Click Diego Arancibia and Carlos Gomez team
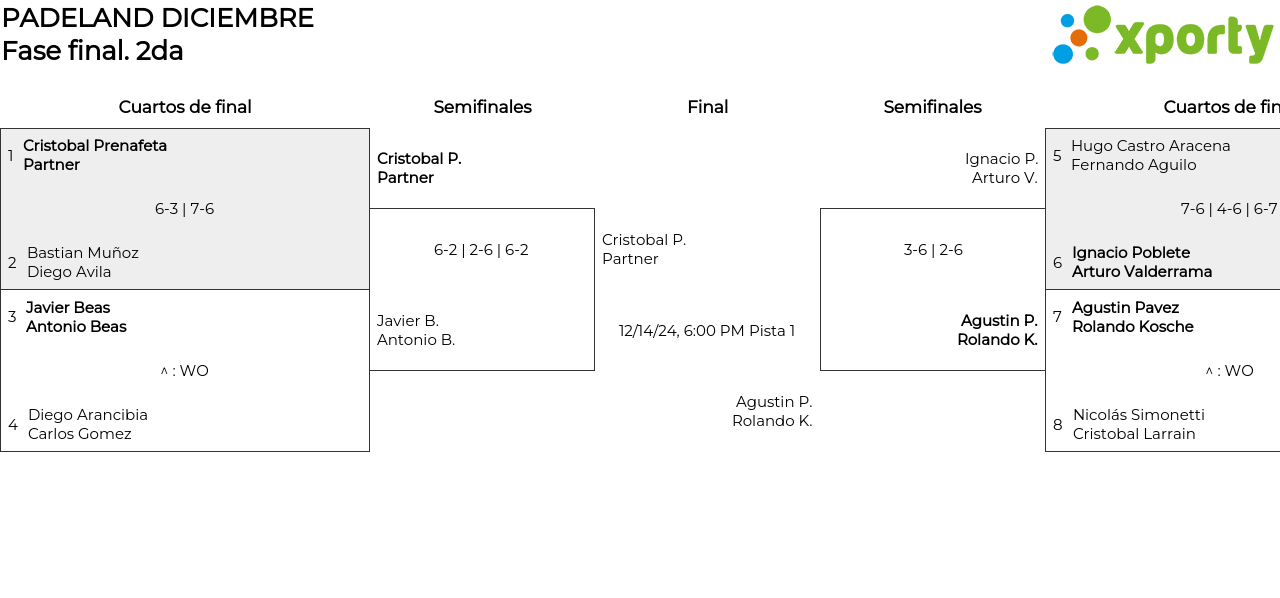Image resolution: width=1280 pixels, height=598 pixels. coord(88,424)
